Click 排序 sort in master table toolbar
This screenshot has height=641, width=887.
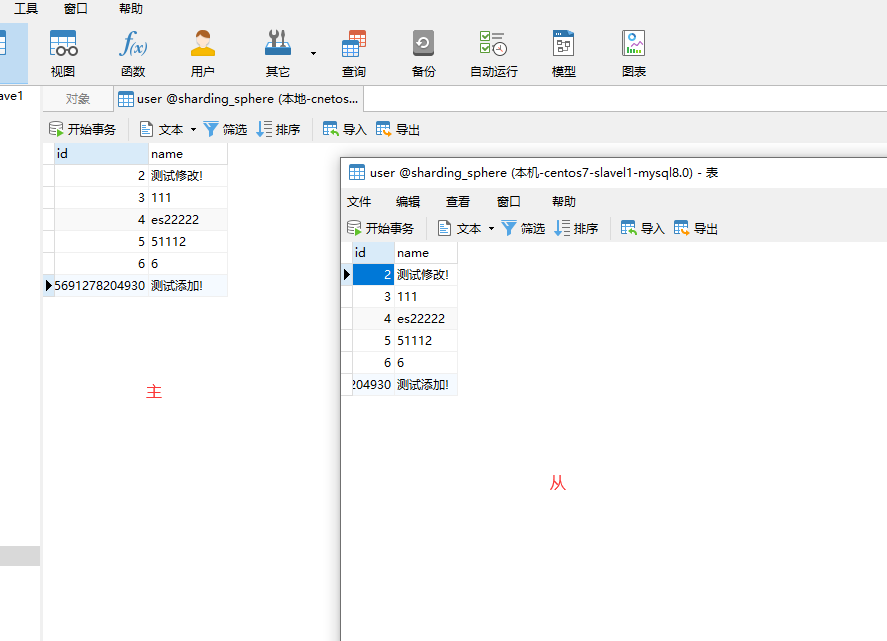coord(278,130)
